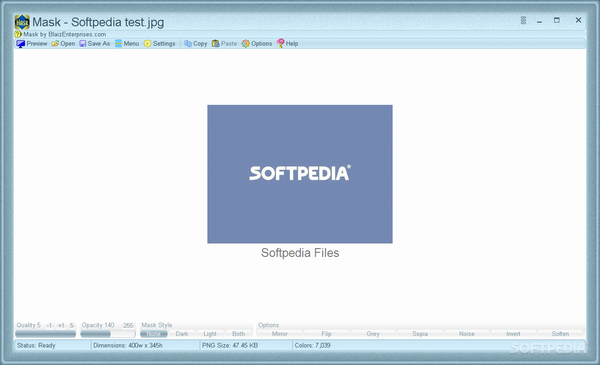Click the Preview monitor icon
The width and height of the screenshot is (600, 365).
(x=21, y=44)
